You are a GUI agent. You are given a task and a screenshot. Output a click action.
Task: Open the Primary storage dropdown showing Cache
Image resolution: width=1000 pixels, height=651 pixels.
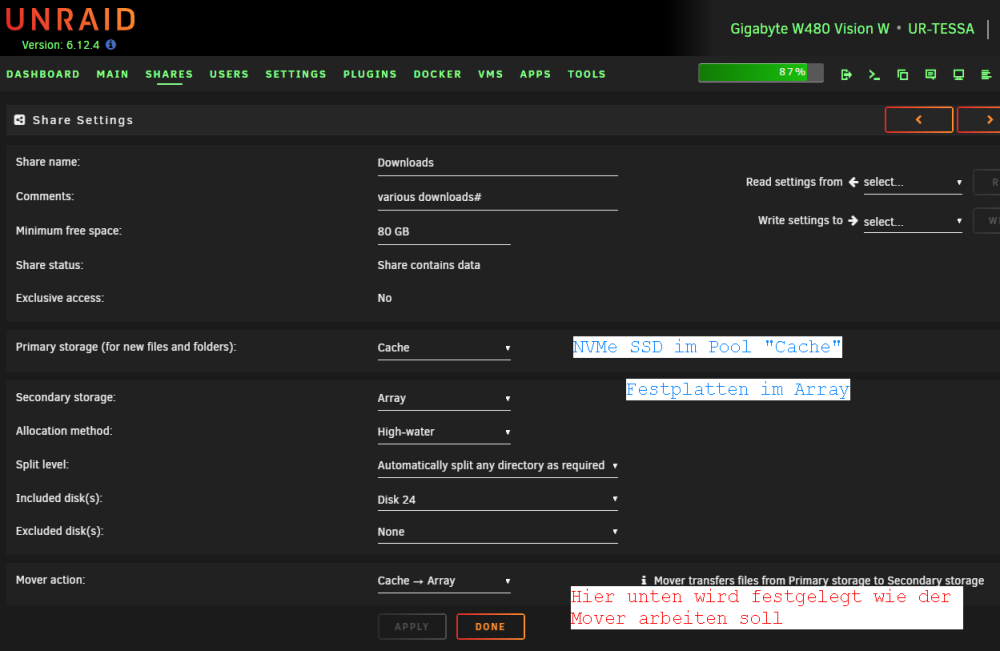point(444,348)
